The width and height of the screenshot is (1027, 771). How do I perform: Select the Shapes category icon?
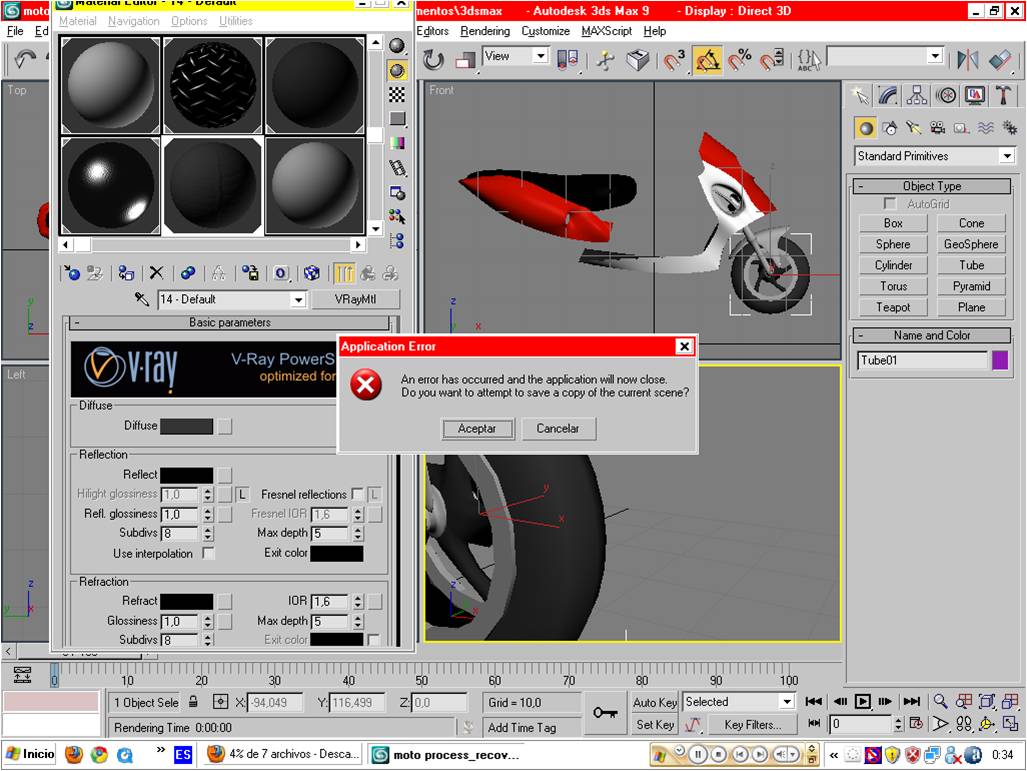click(x=889, y=128)
